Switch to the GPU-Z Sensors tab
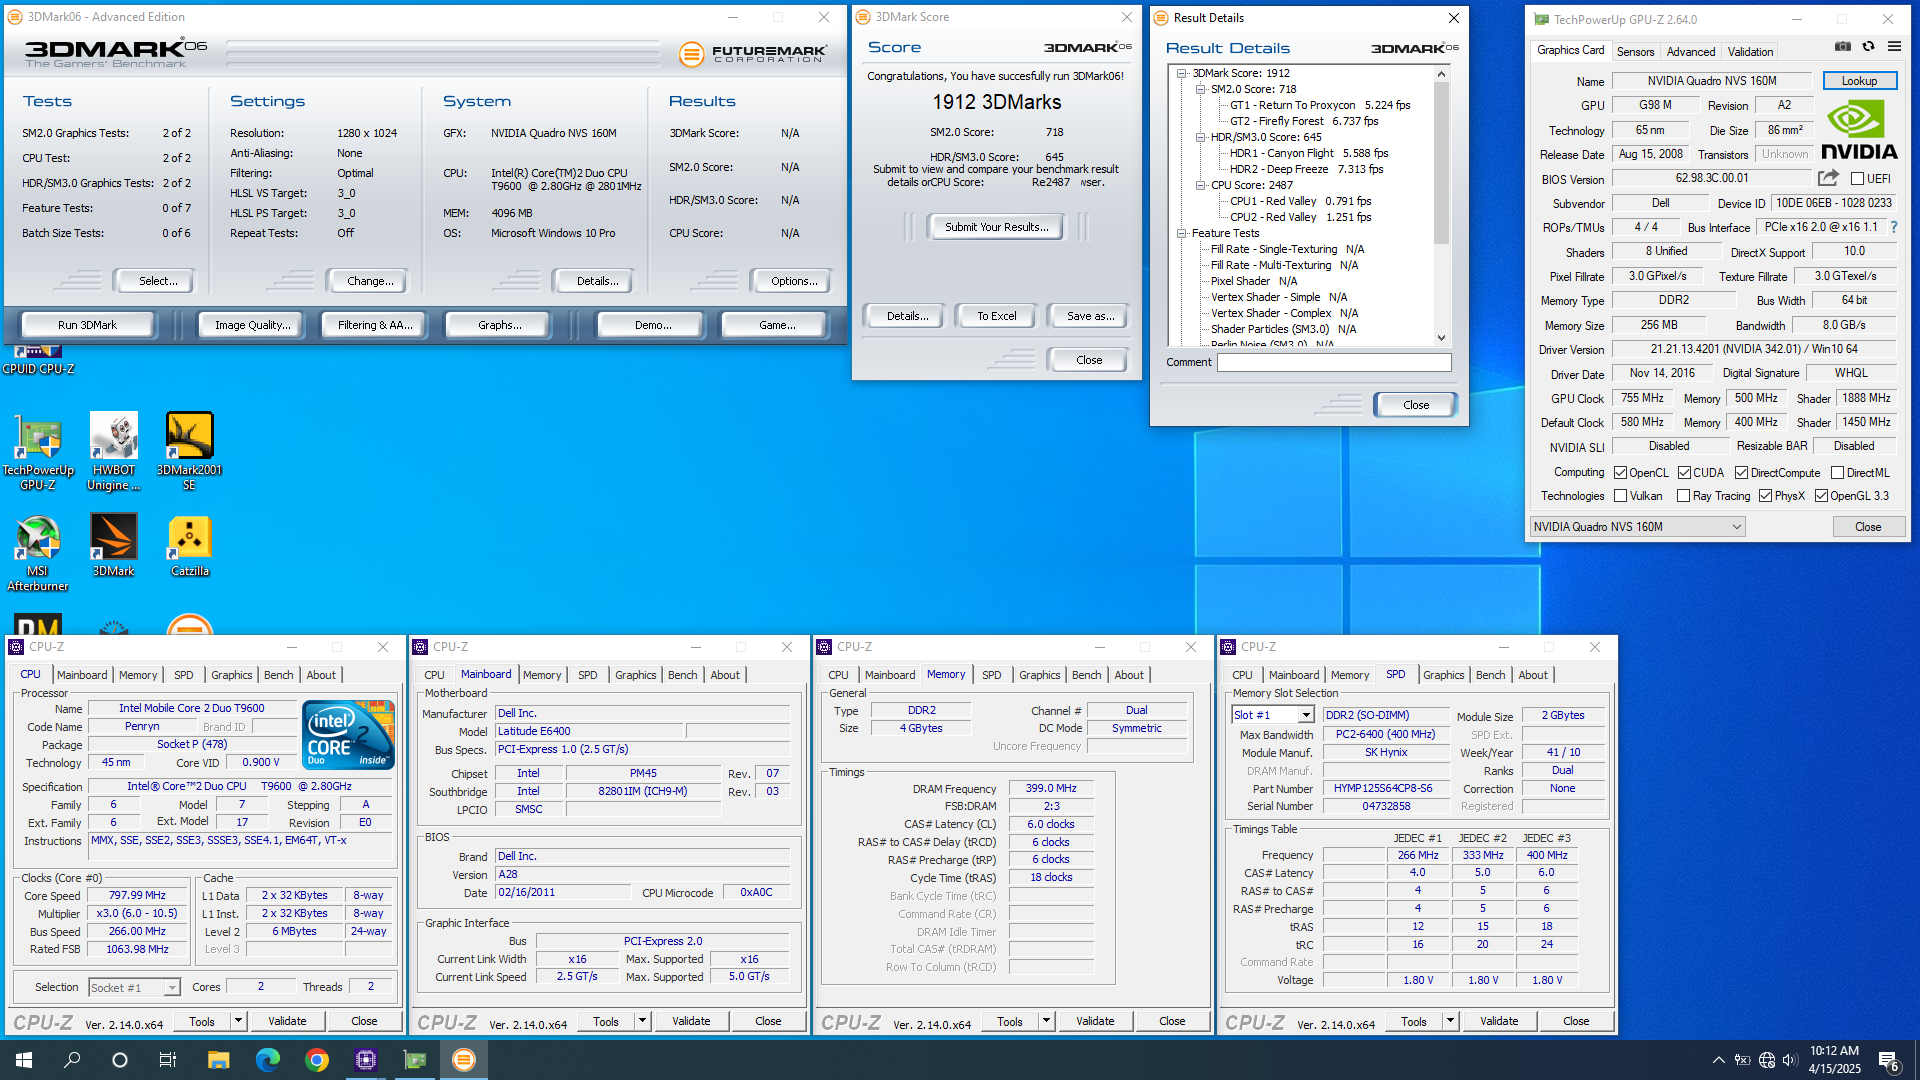Image resolution: width=1920 pixels, height=1080 pixels. [x=1635, y=52]
